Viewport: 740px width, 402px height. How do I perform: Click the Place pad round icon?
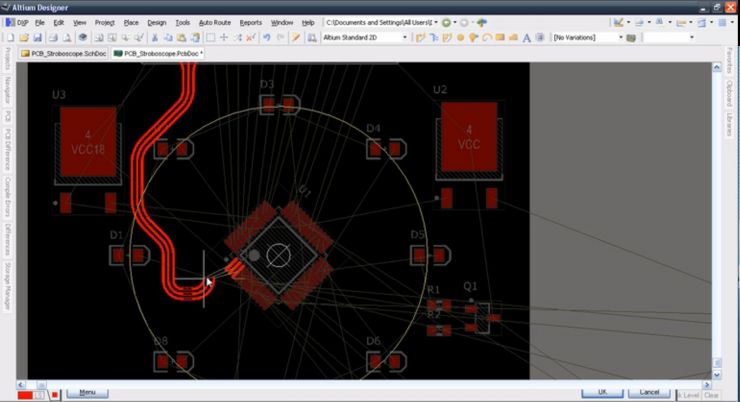point(460,37)
